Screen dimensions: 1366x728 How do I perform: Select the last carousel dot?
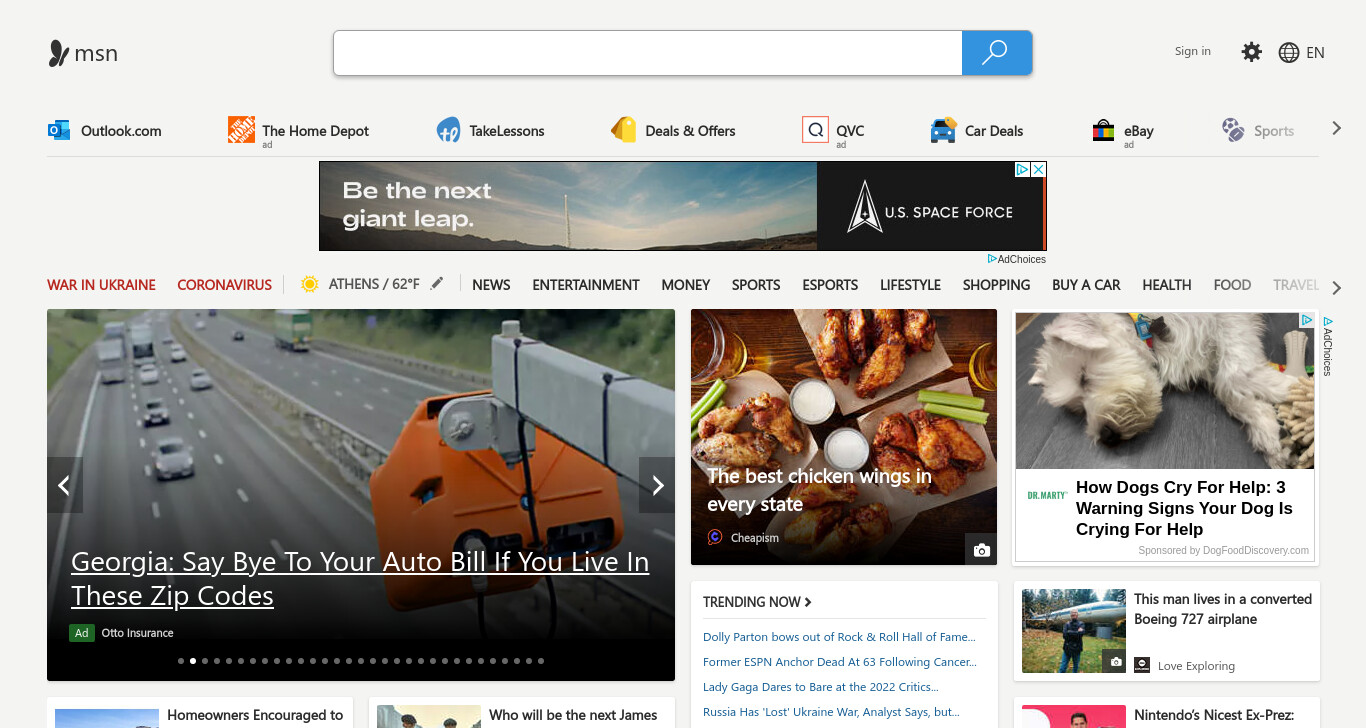(541, 661)
